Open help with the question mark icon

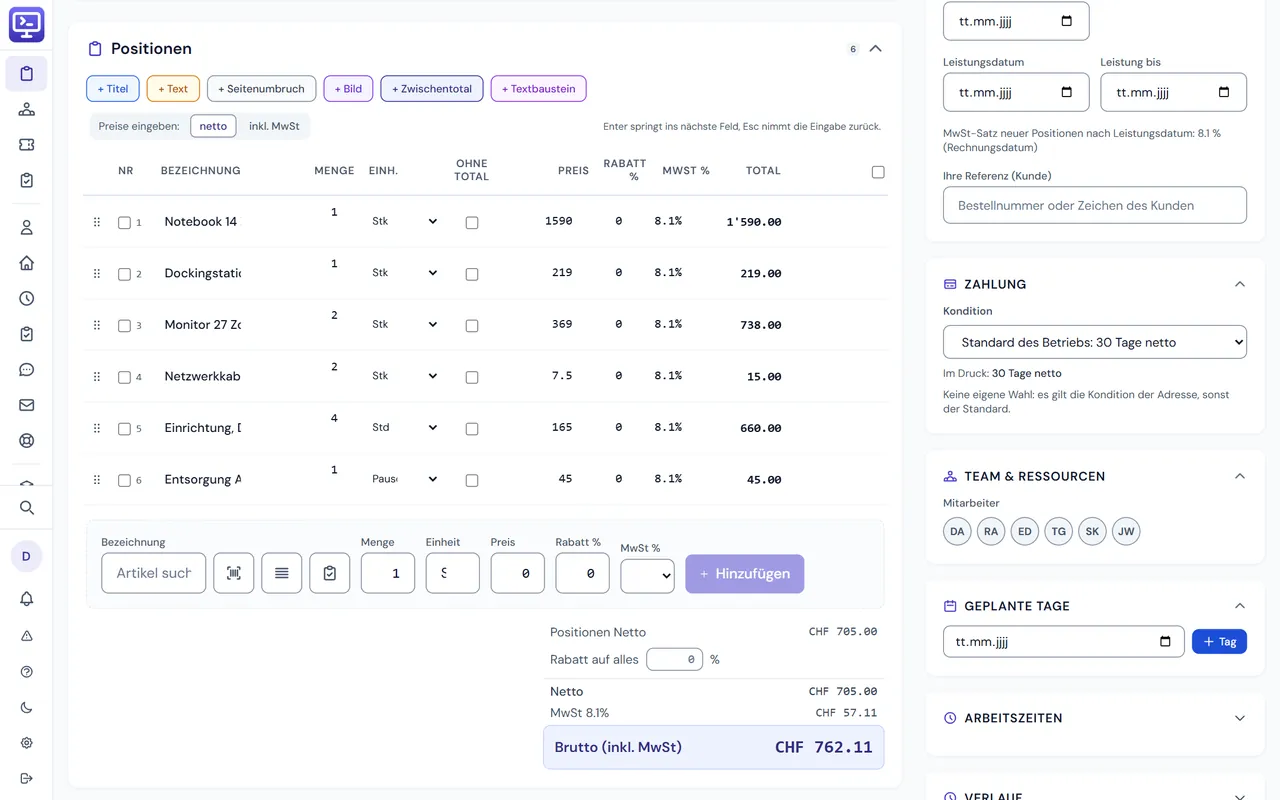(27, 672)
